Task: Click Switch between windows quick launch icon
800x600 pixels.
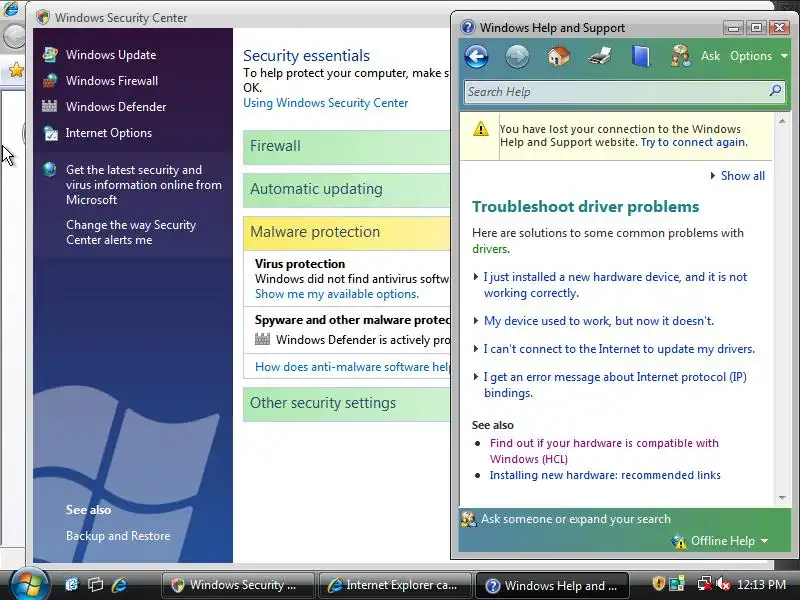Action: pos(95,585)
